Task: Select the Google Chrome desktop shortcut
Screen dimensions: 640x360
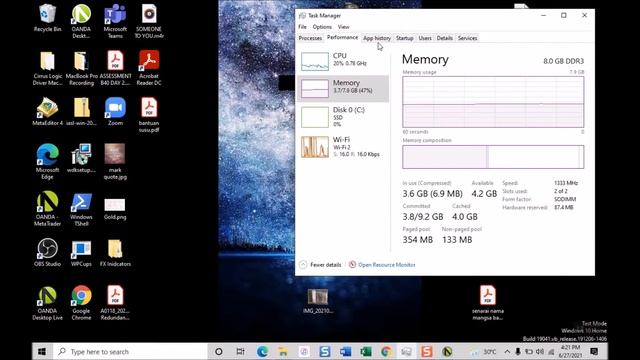Action: tap(81, 303)
